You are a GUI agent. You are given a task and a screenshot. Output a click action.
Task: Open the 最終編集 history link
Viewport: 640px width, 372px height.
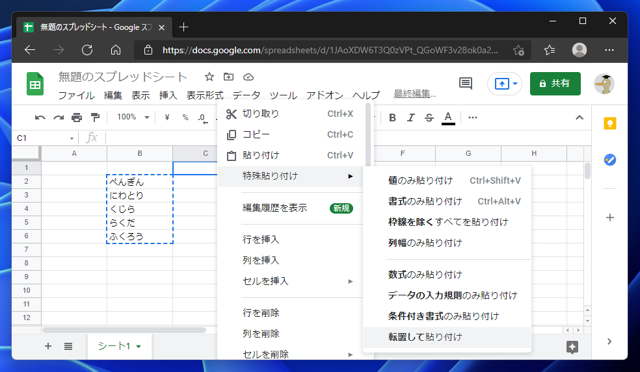pos(415,94)
